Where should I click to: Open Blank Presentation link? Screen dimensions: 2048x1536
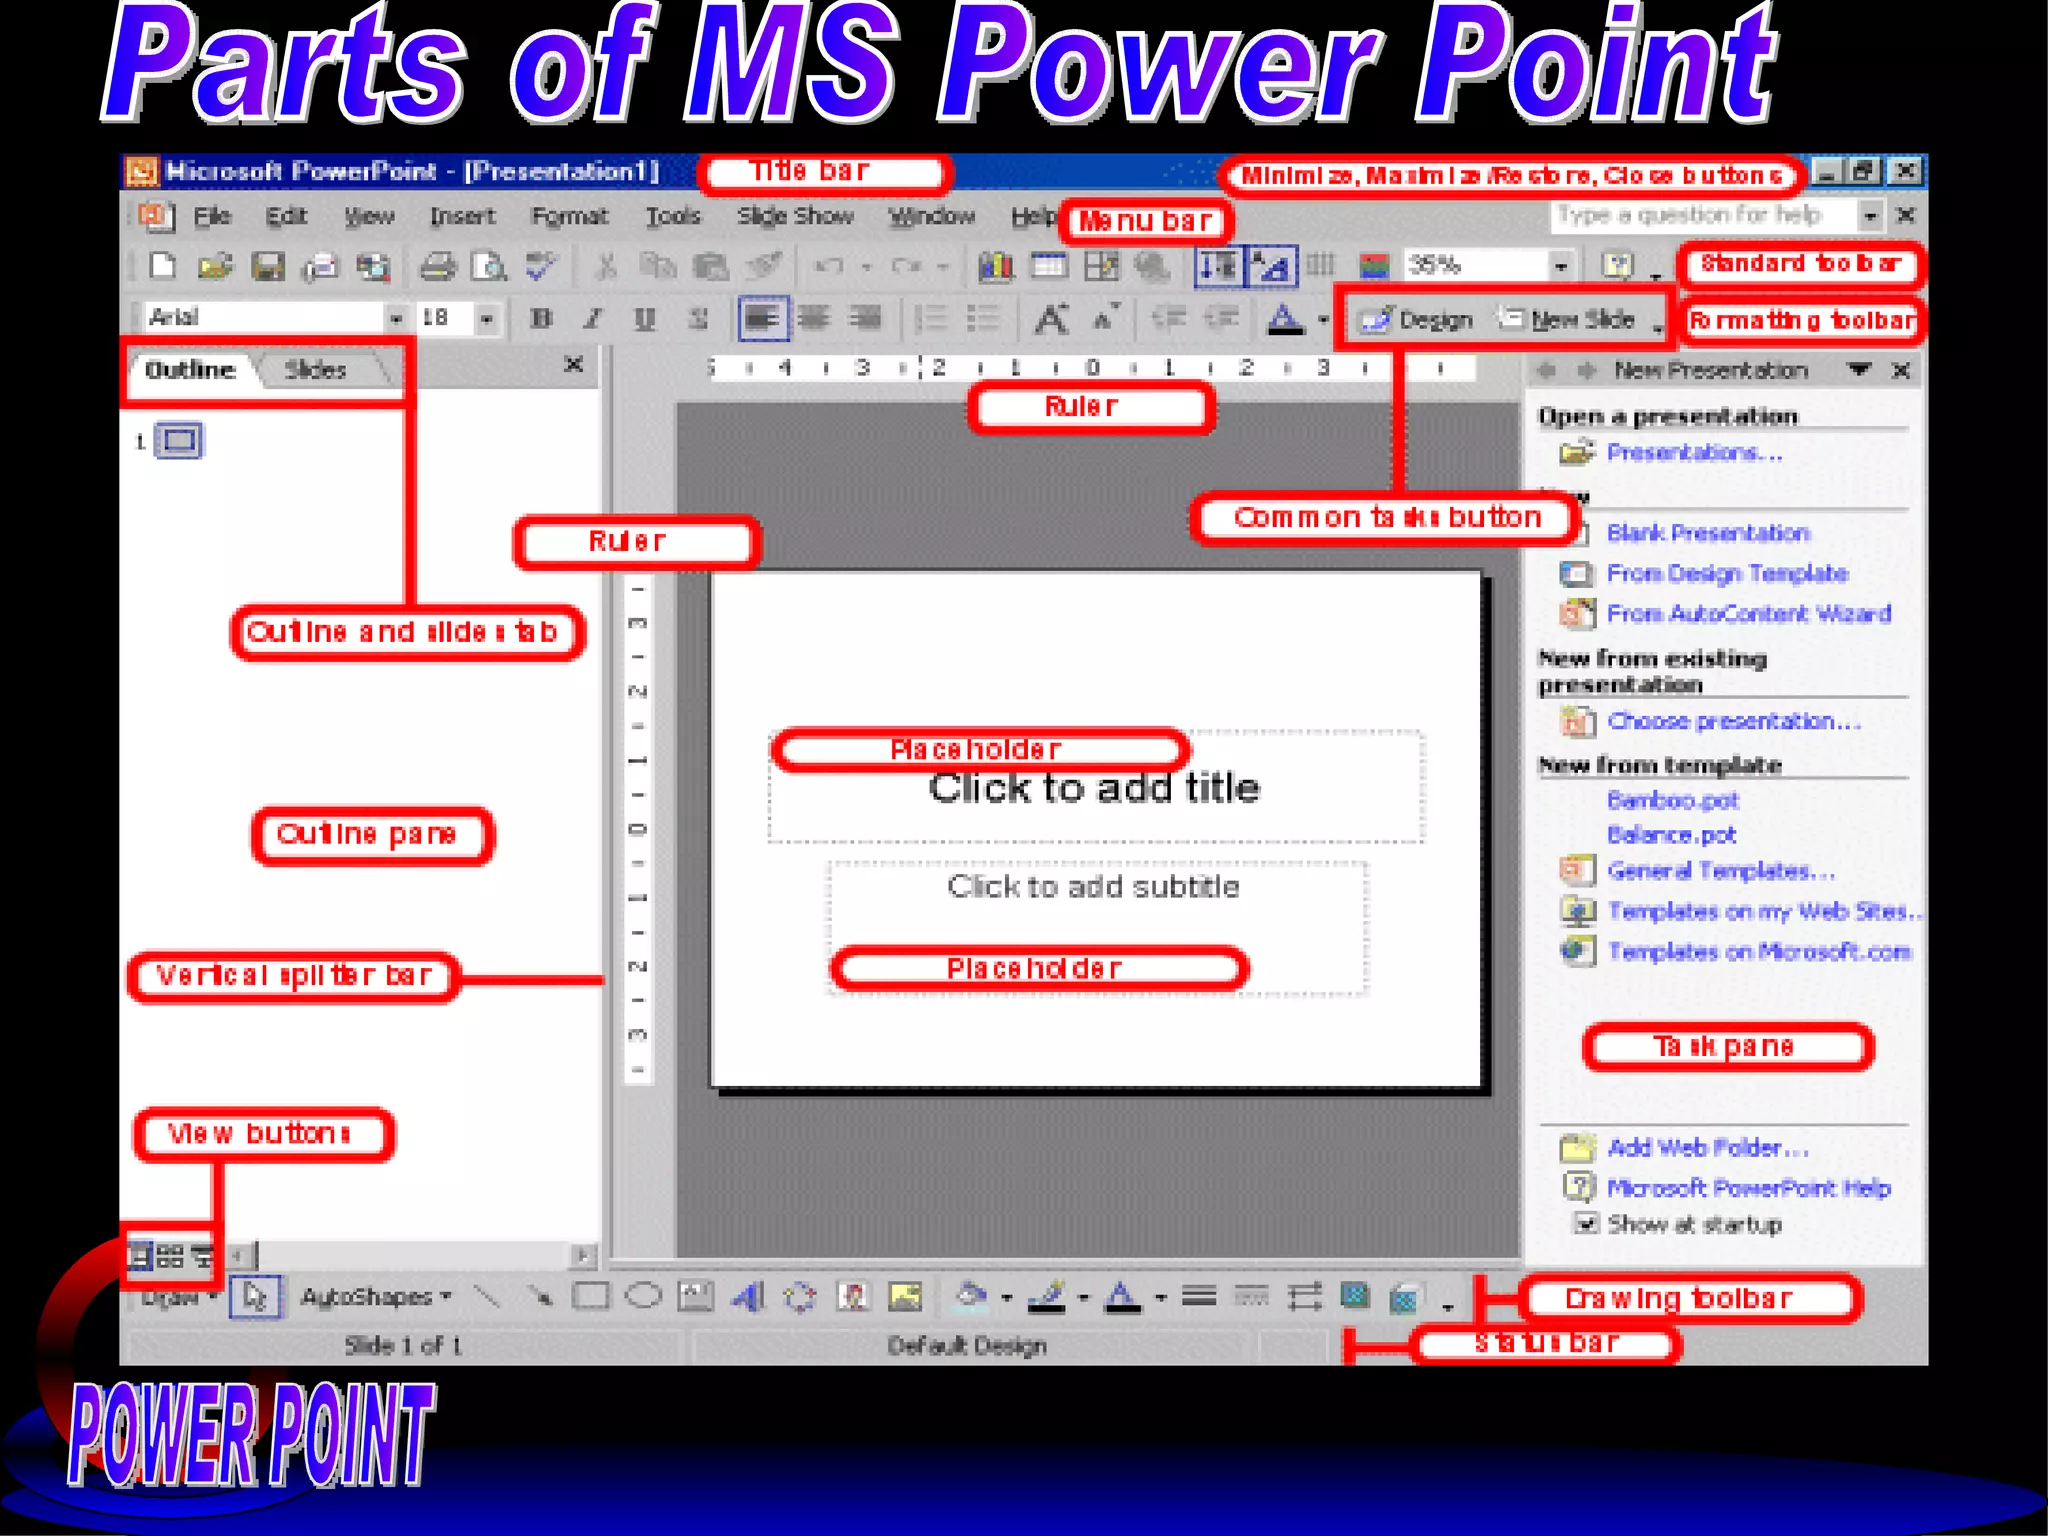tap(1708, 532)
